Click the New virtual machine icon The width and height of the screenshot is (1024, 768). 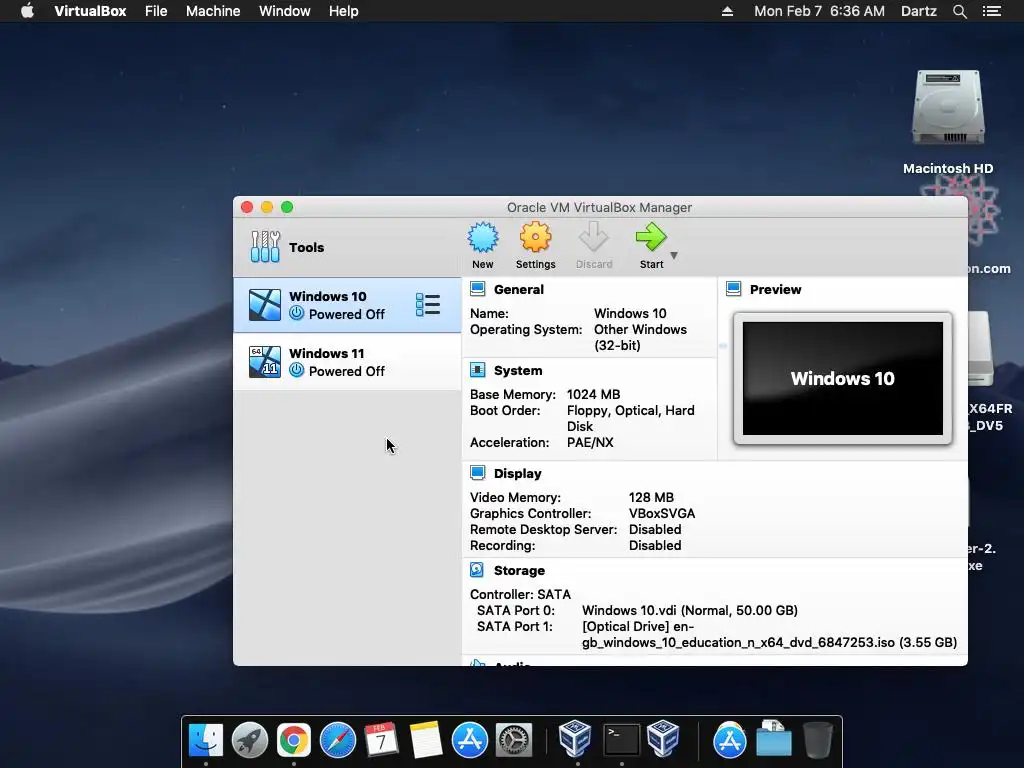pyautogui.click(x=483, y=238)
